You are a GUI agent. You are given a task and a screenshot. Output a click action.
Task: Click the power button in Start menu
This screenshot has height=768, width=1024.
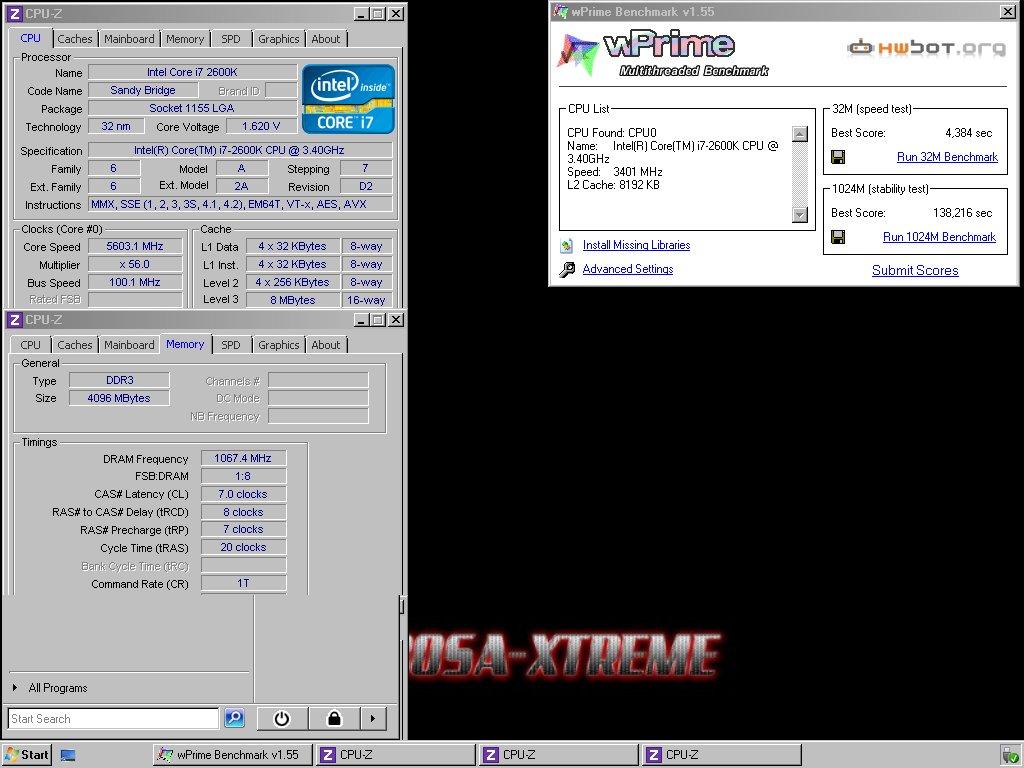click(282, 718)
